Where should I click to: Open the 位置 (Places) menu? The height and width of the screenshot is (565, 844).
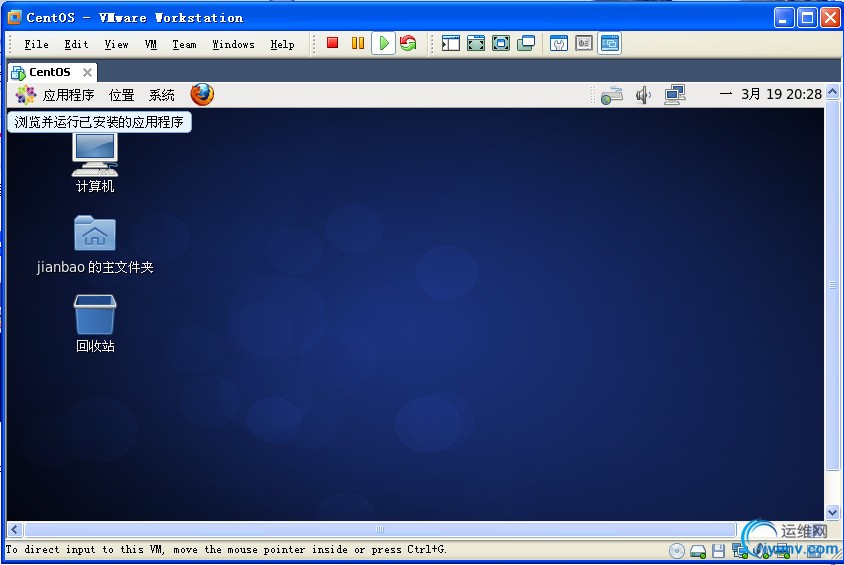point(122,95)
